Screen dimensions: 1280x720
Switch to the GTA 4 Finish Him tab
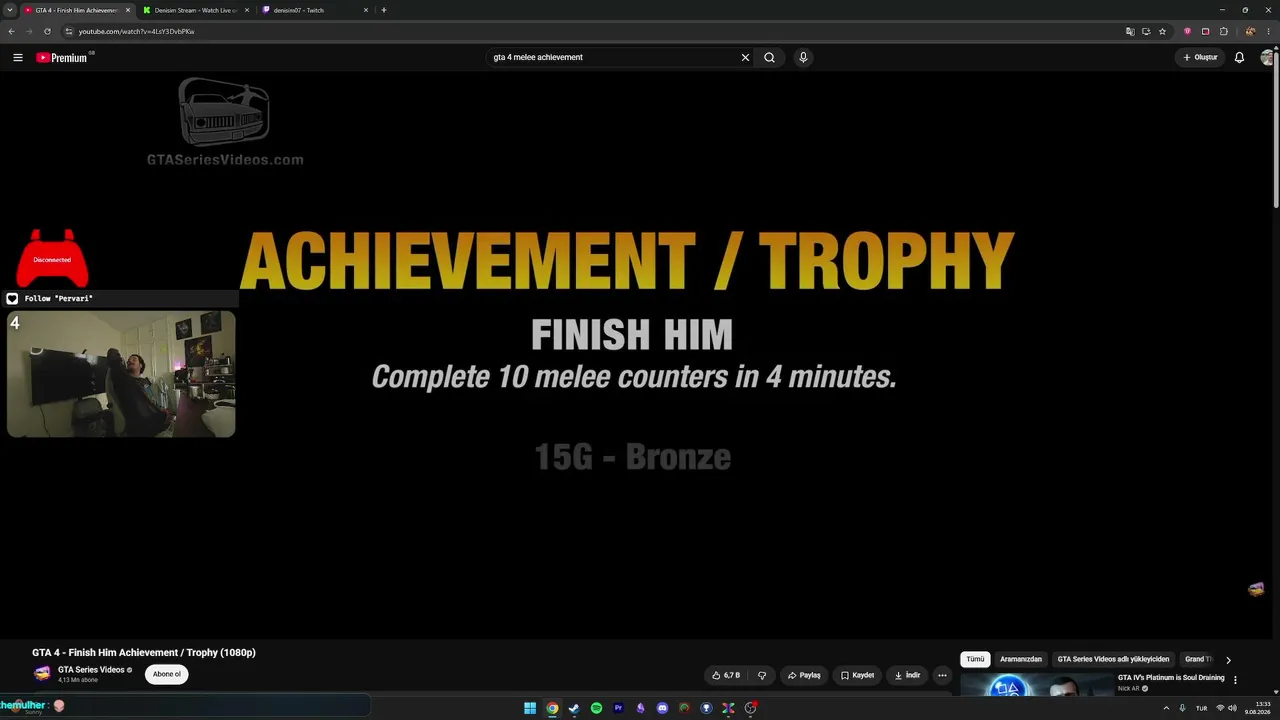(x=76, y=10)
